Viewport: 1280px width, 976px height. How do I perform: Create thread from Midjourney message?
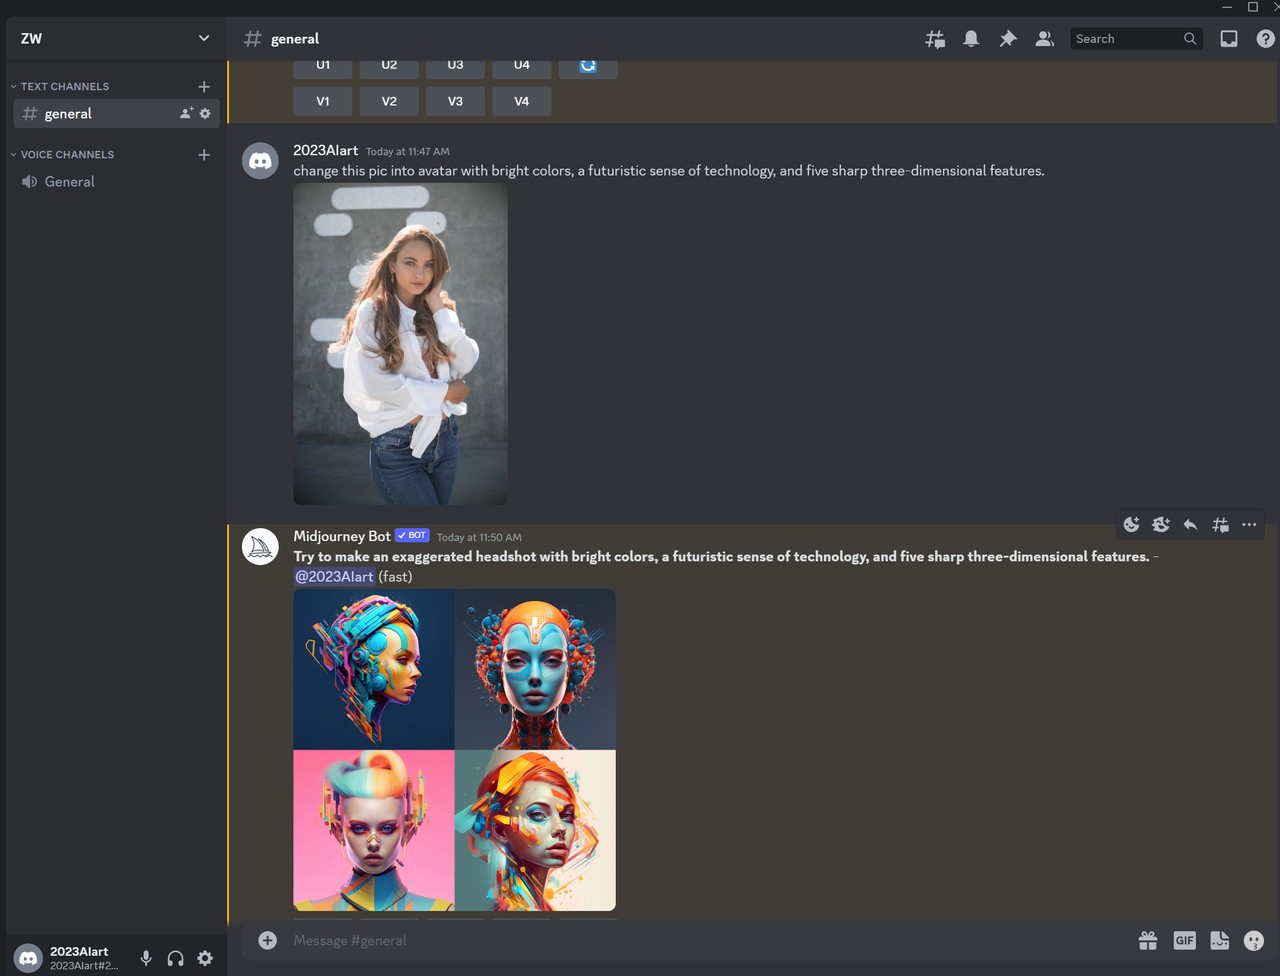pyautogui.click(x=1220, y=524)
